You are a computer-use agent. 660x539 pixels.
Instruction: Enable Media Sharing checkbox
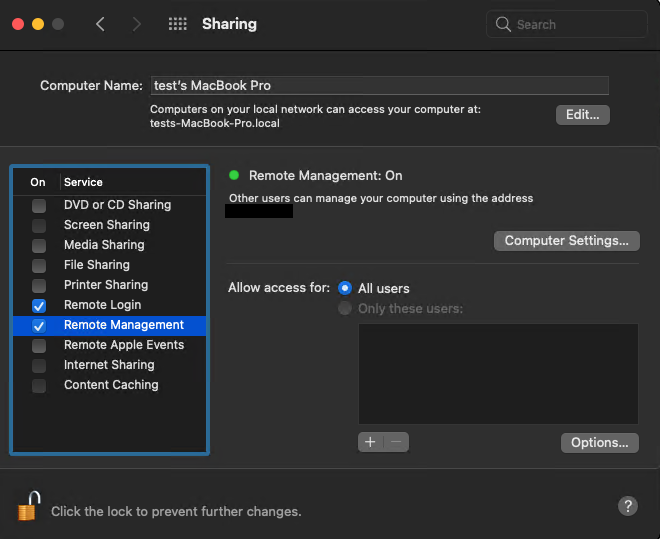point(39,246)
